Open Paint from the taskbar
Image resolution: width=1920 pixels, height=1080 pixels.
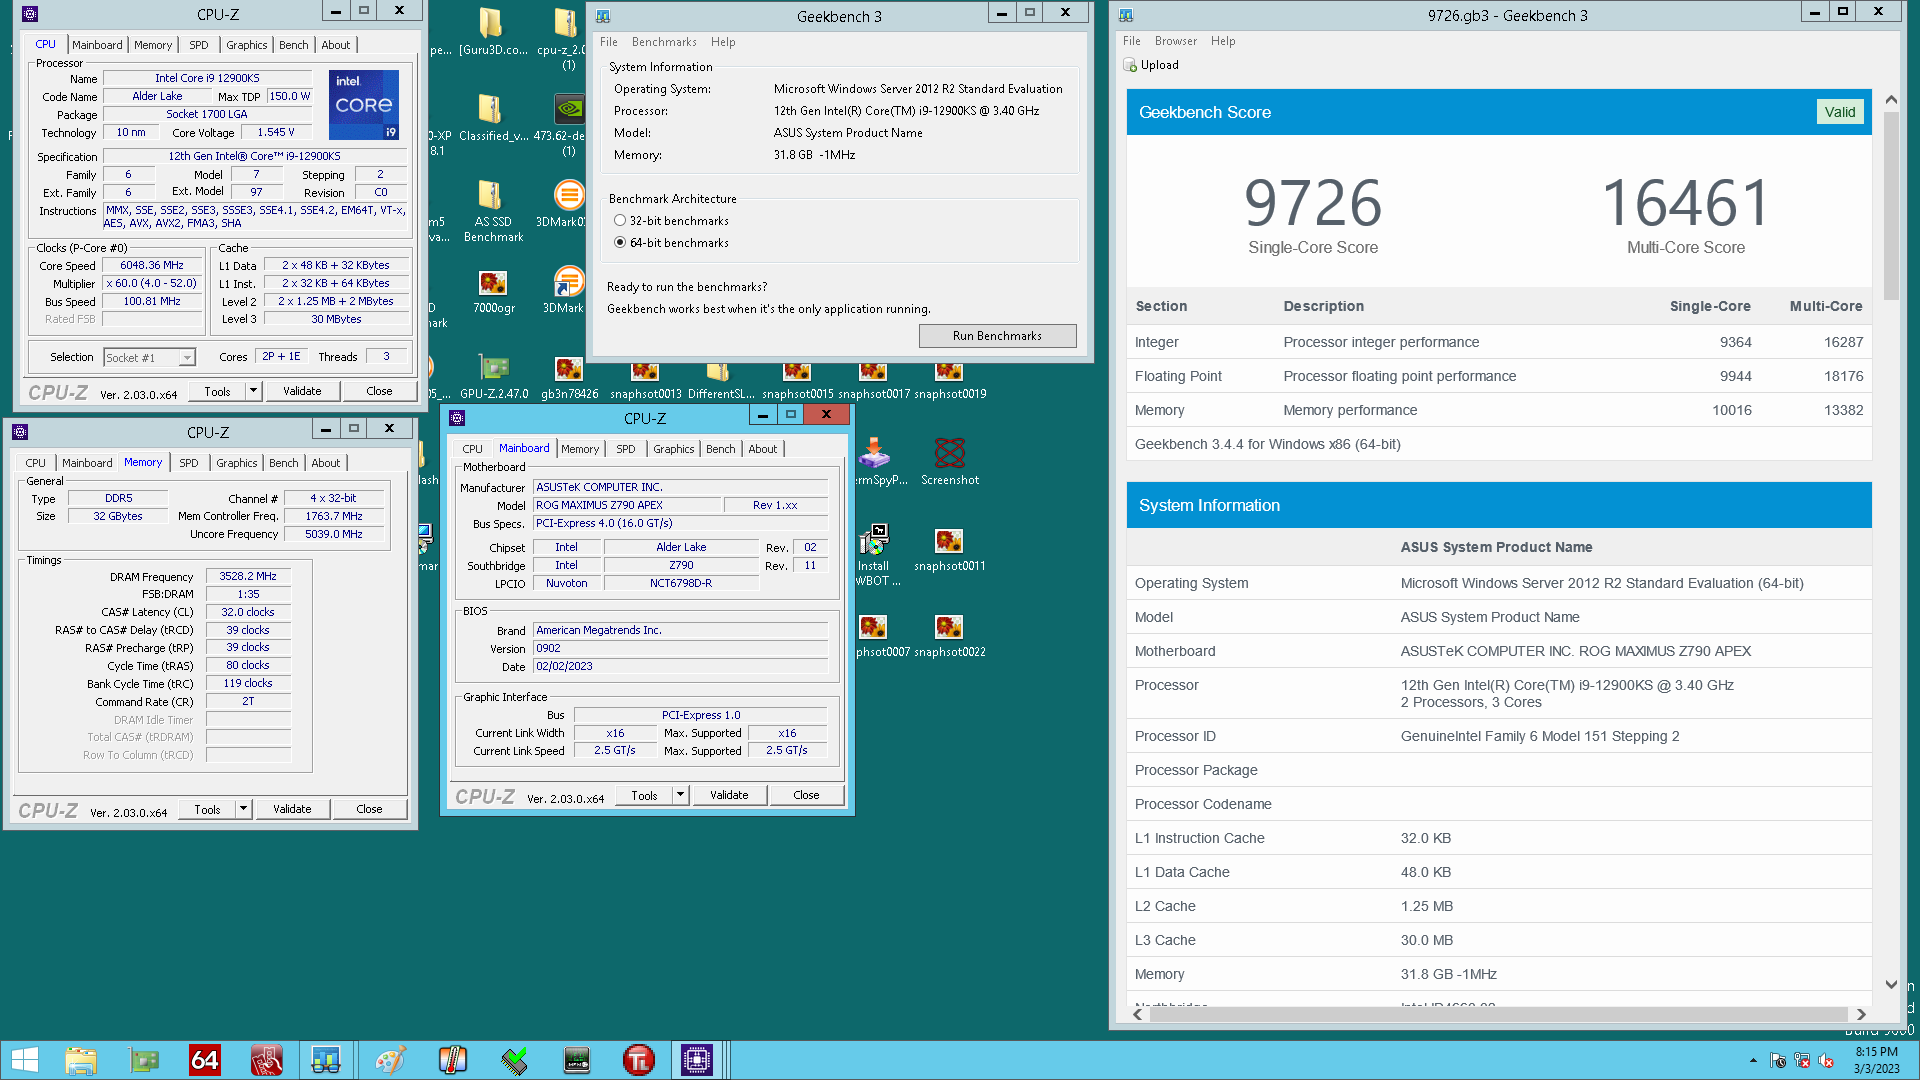[390, 1060]
